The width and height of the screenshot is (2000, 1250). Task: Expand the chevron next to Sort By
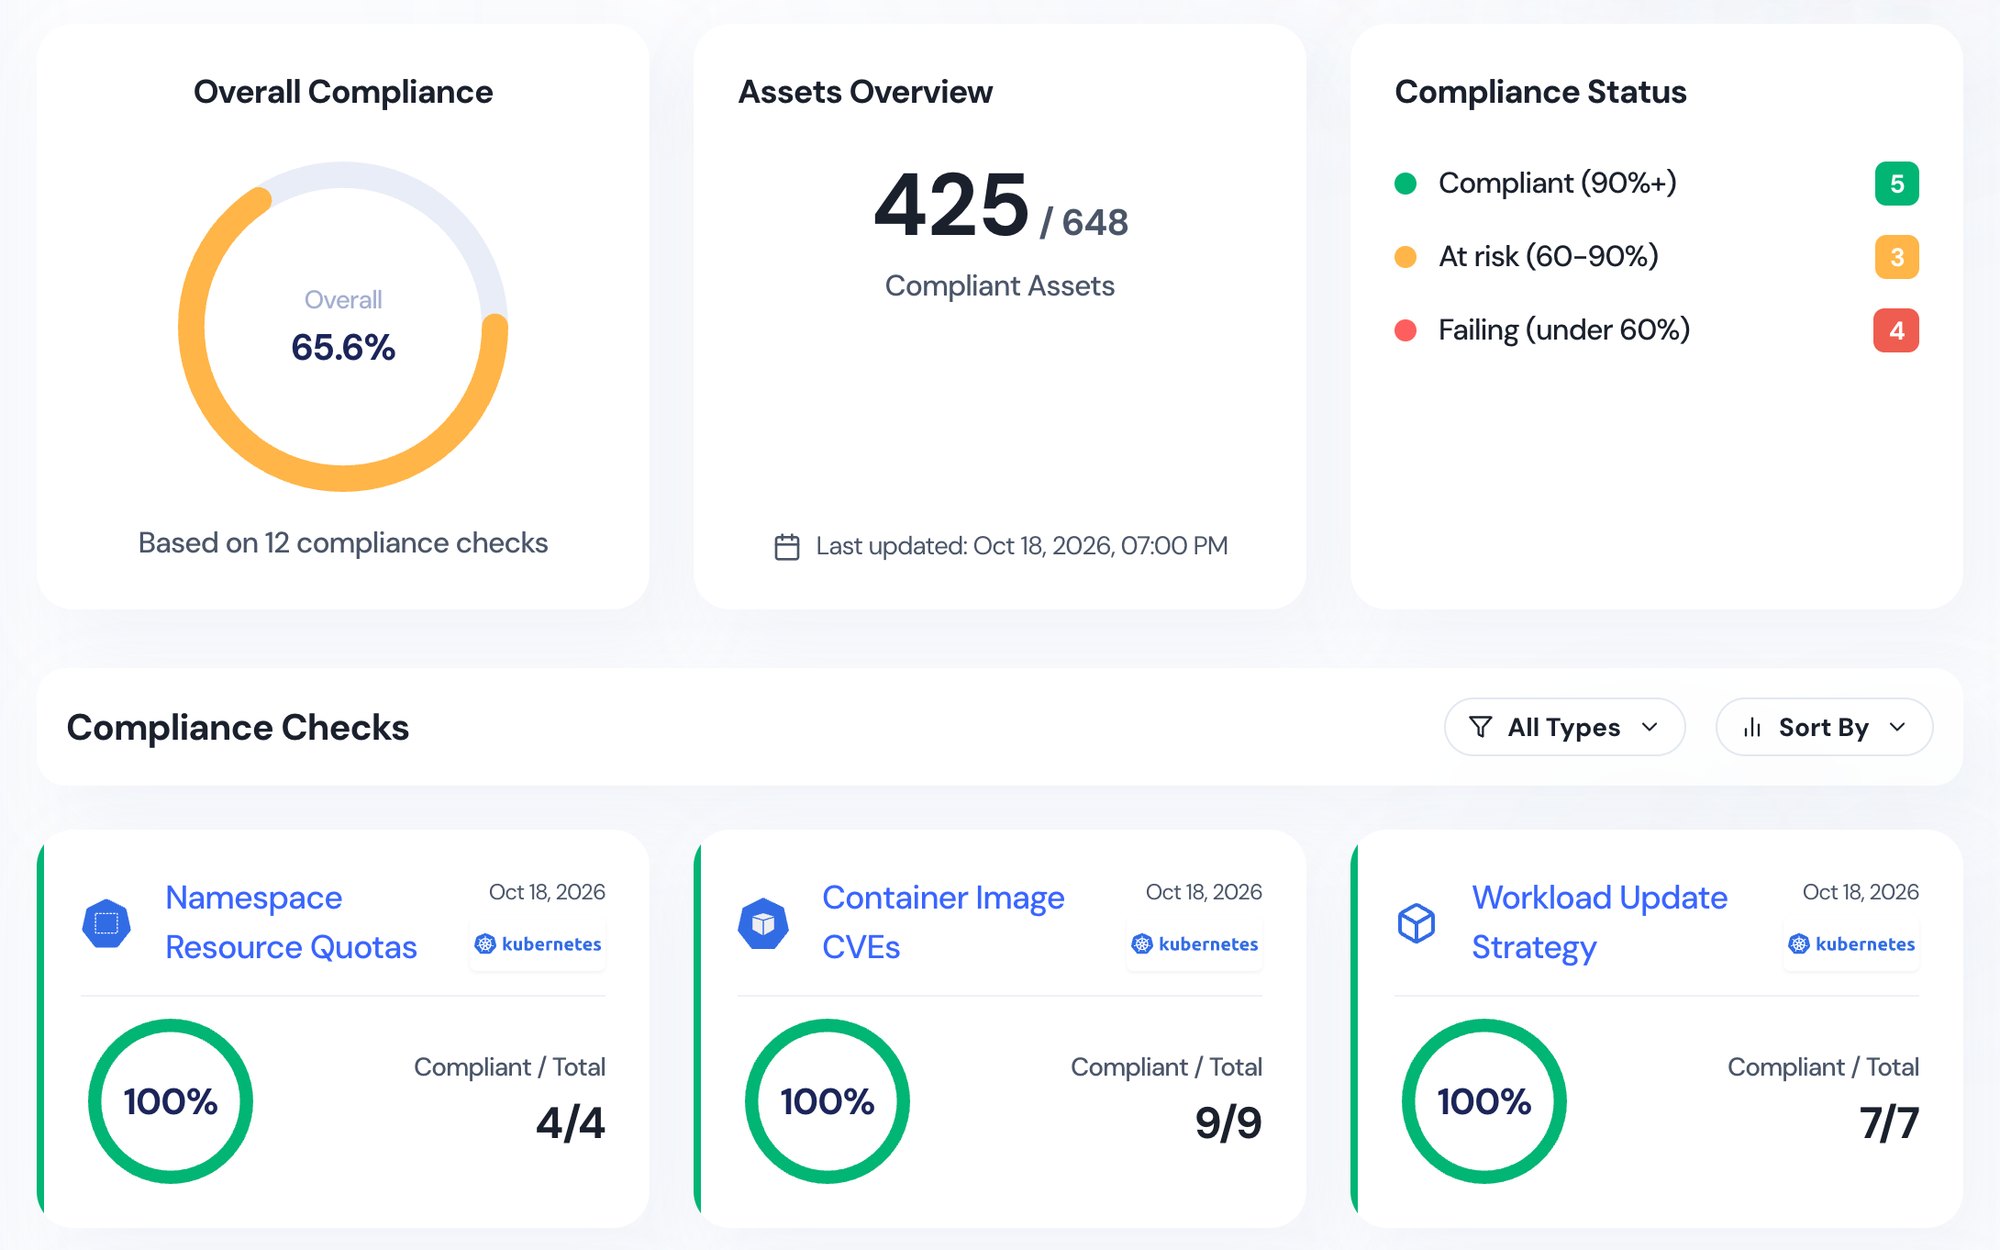pos(1897,727)
